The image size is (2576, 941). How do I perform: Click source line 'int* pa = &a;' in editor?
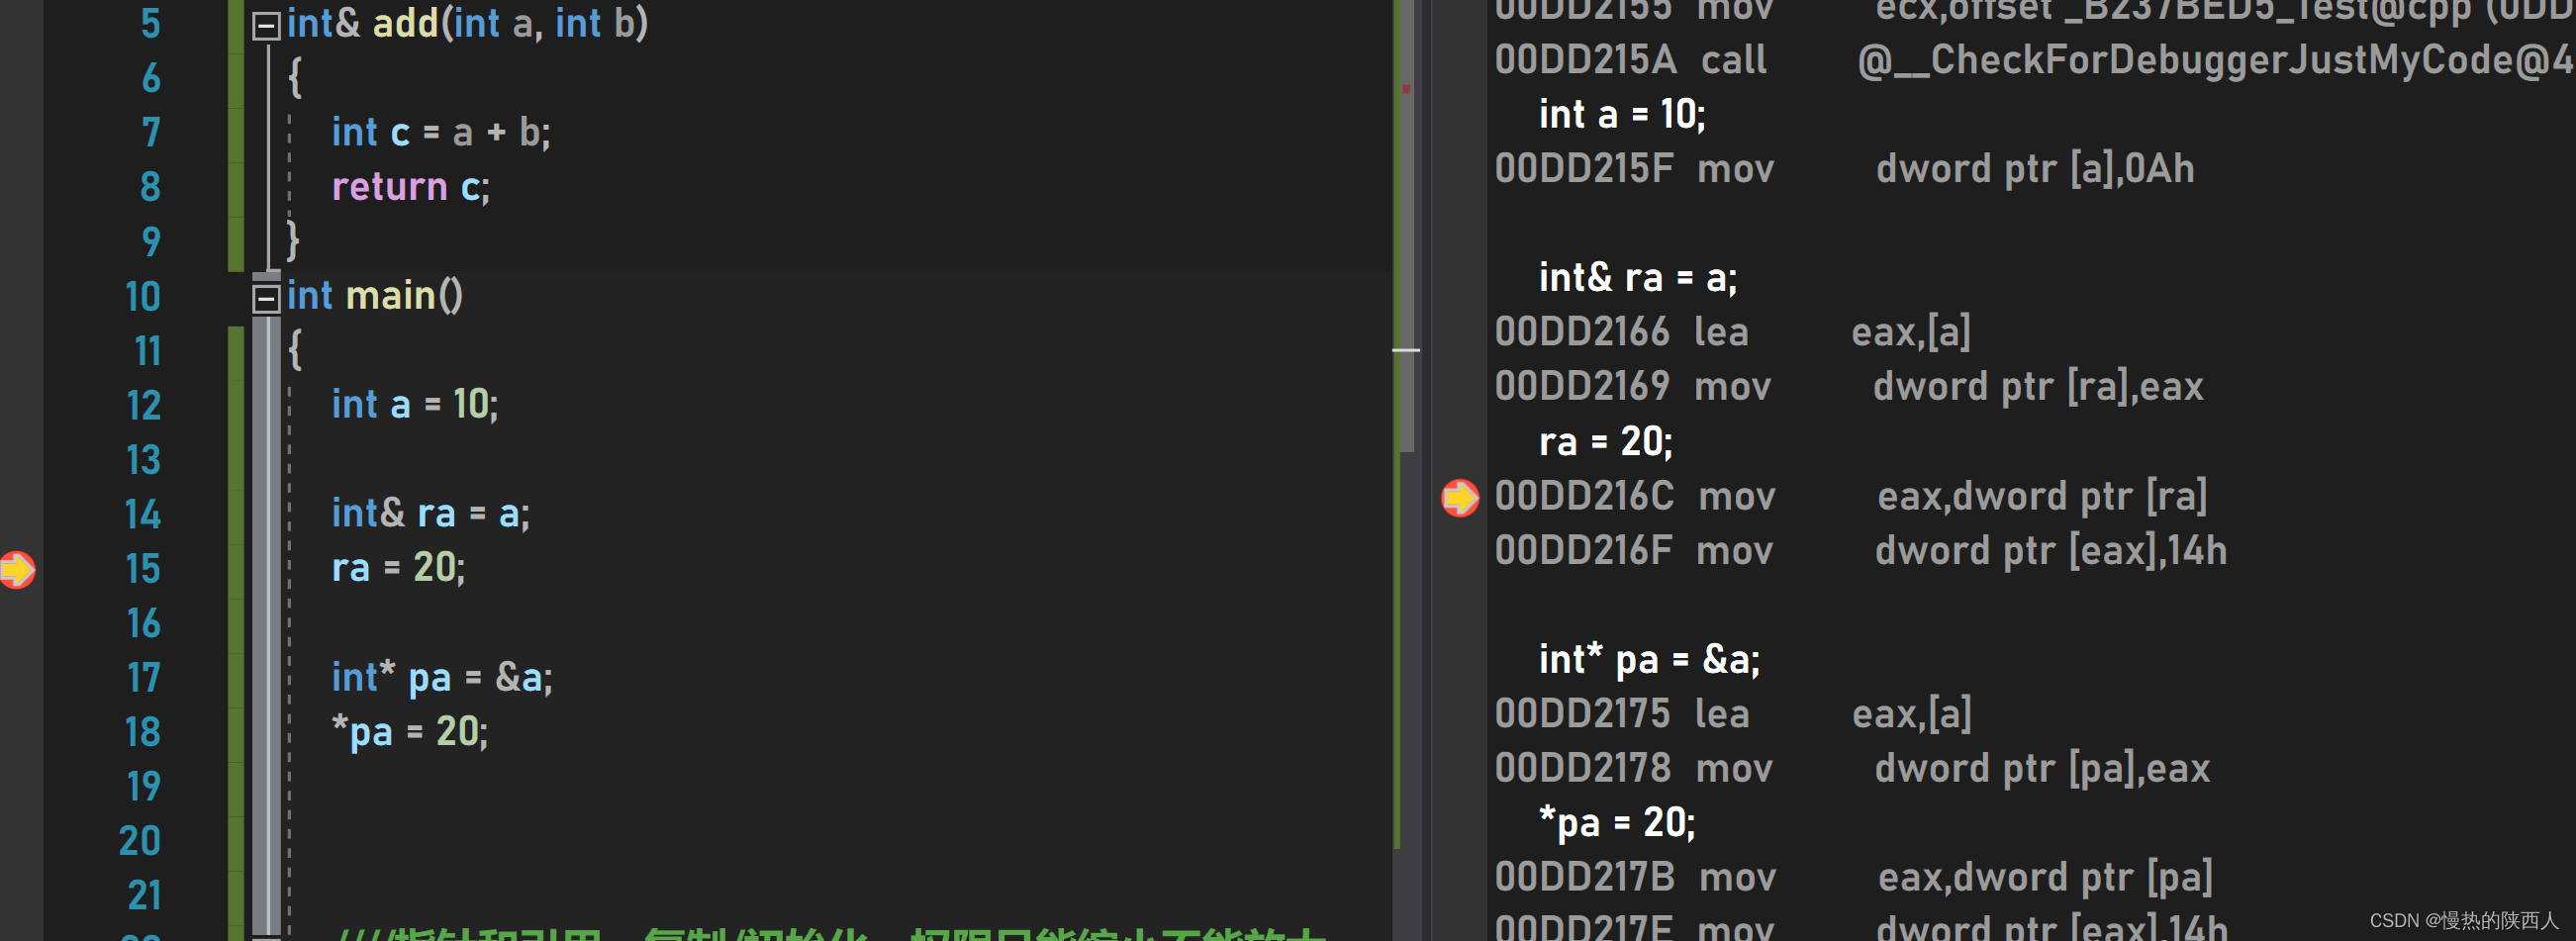442,678
